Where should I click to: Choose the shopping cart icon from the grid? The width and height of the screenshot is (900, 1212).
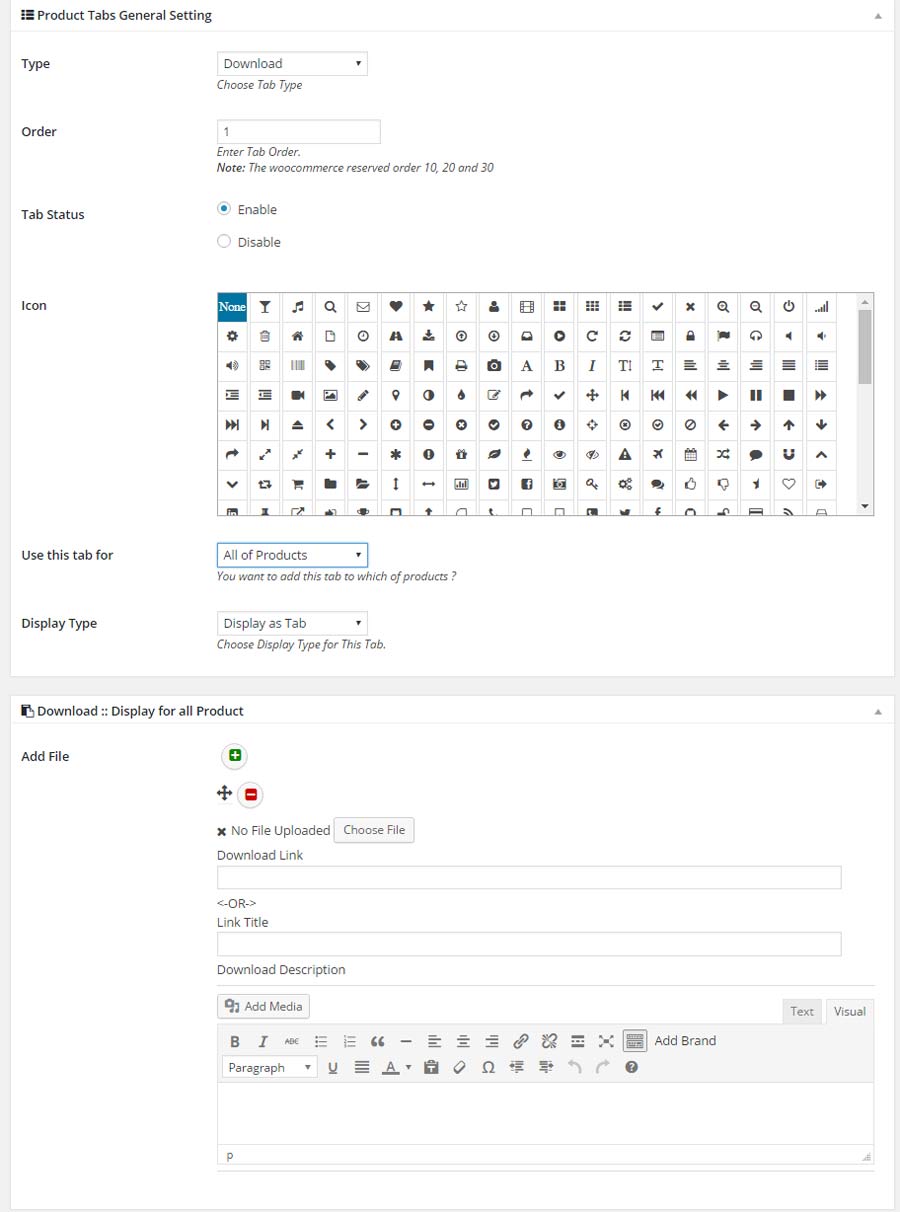(x=297, y=484)
